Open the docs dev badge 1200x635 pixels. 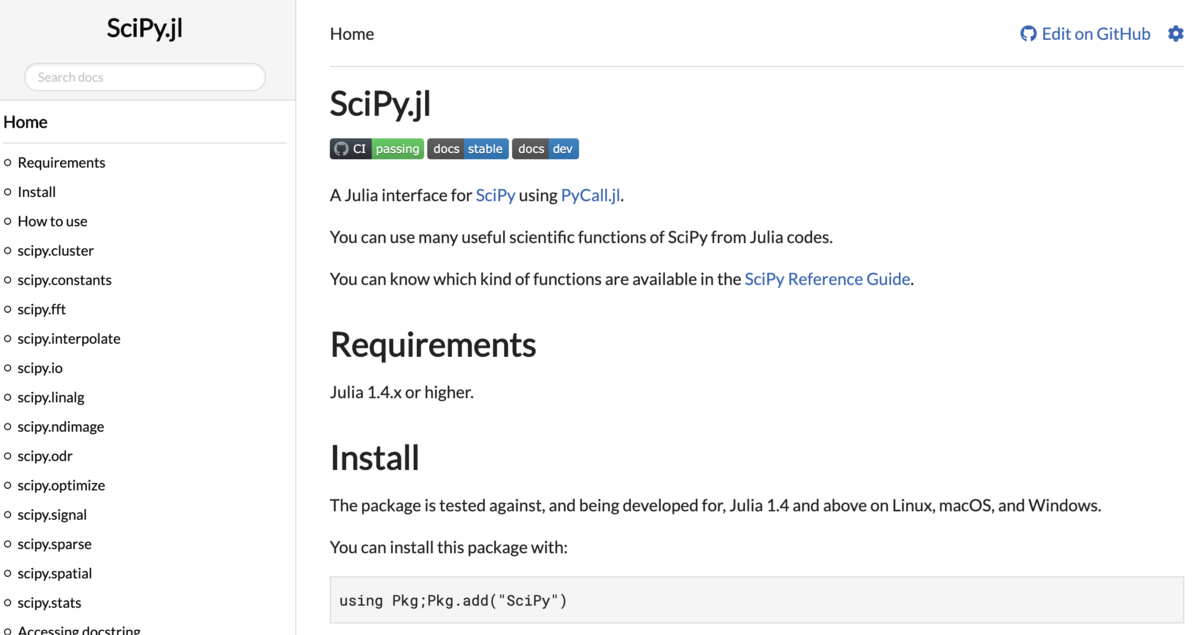click(545, 149)
